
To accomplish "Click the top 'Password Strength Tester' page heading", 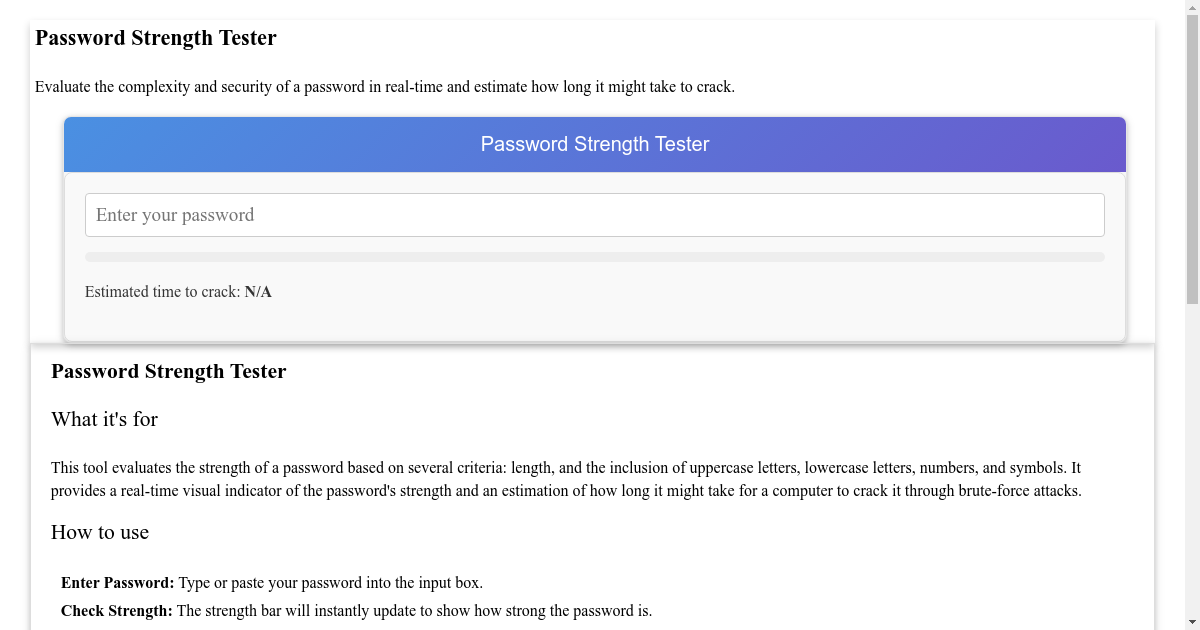I will (156, 38).
